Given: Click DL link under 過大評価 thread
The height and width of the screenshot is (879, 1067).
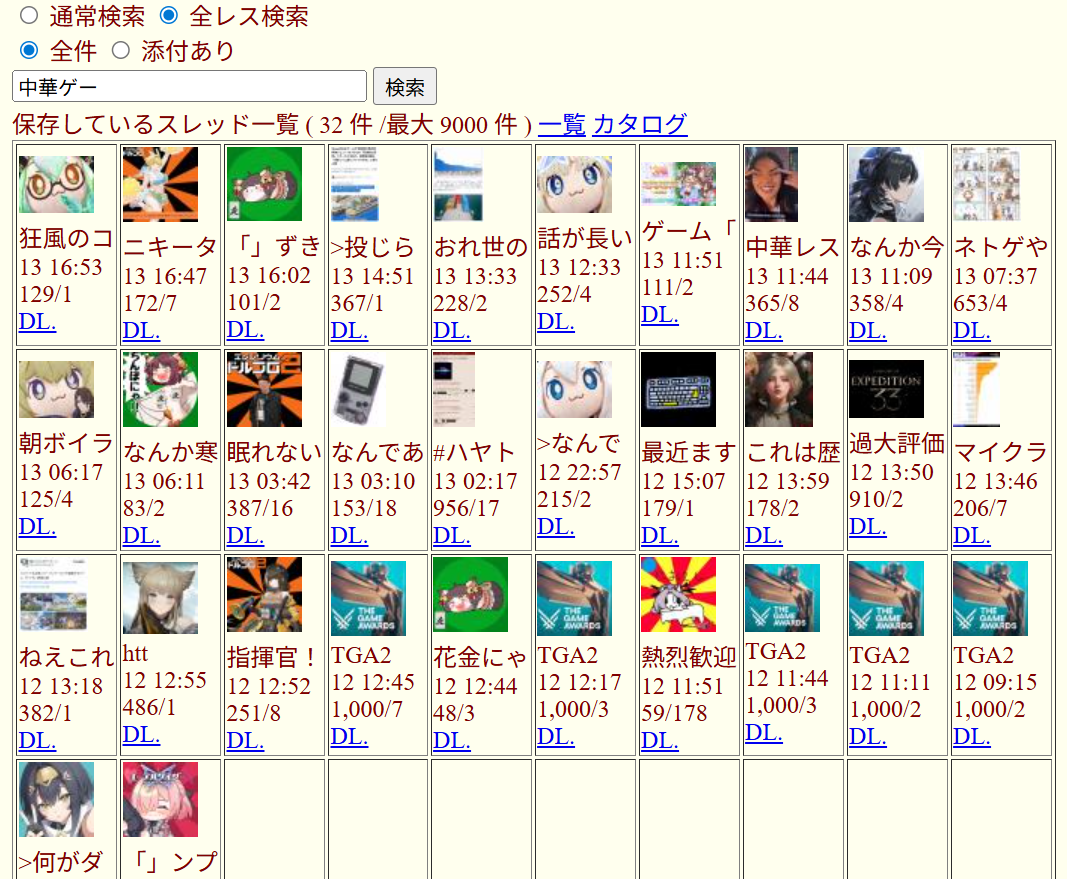Looking at the screenshot, I should pyautogui.click(x=868, y=527).
